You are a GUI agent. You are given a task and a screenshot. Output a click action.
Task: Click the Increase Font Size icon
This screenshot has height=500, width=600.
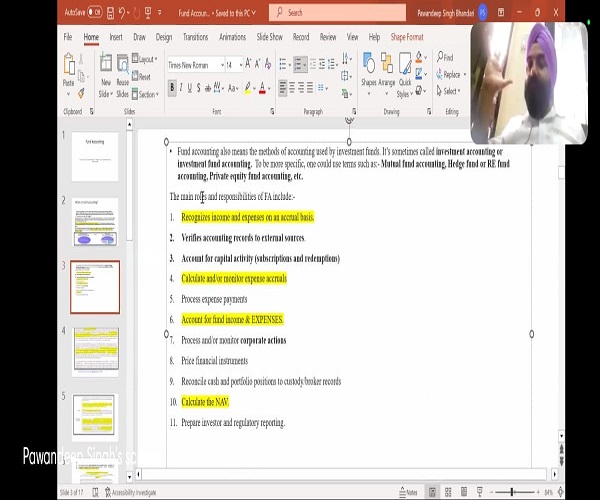(248, 64)
